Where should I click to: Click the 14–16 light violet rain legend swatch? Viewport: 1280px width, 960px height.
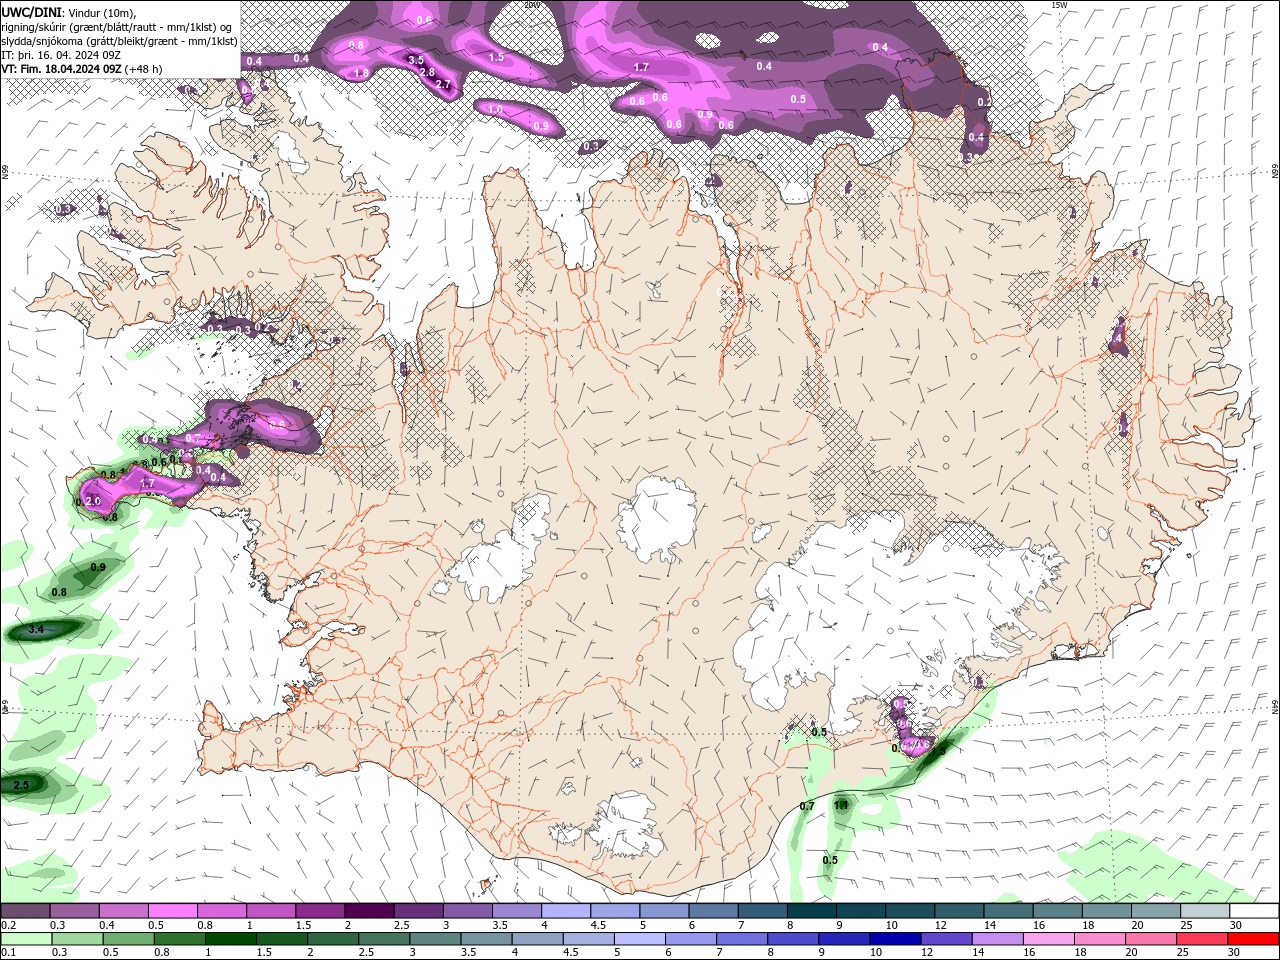tap(997, 939)
